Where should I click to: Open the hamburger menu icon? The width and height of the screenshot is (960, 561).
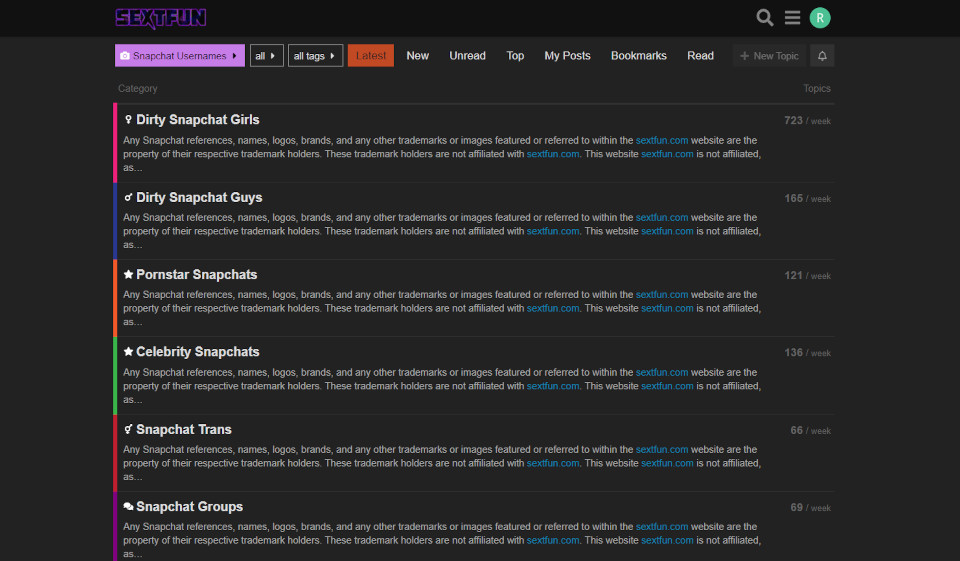[792, 18]
